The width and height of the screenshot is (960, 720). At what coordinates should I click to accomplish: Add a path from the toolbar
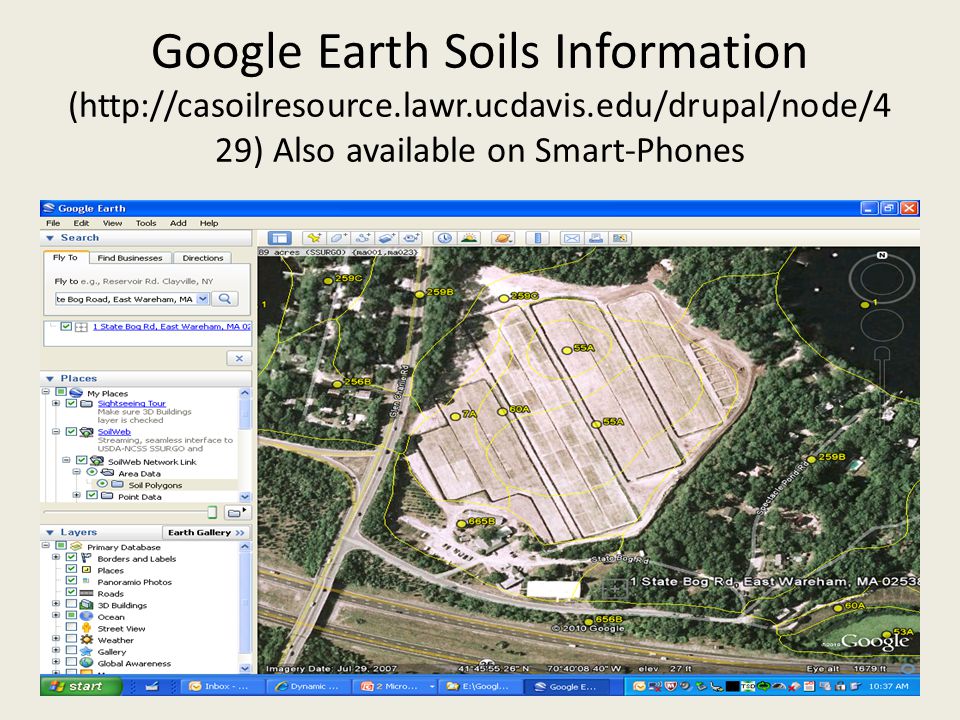tap(363, 238)
